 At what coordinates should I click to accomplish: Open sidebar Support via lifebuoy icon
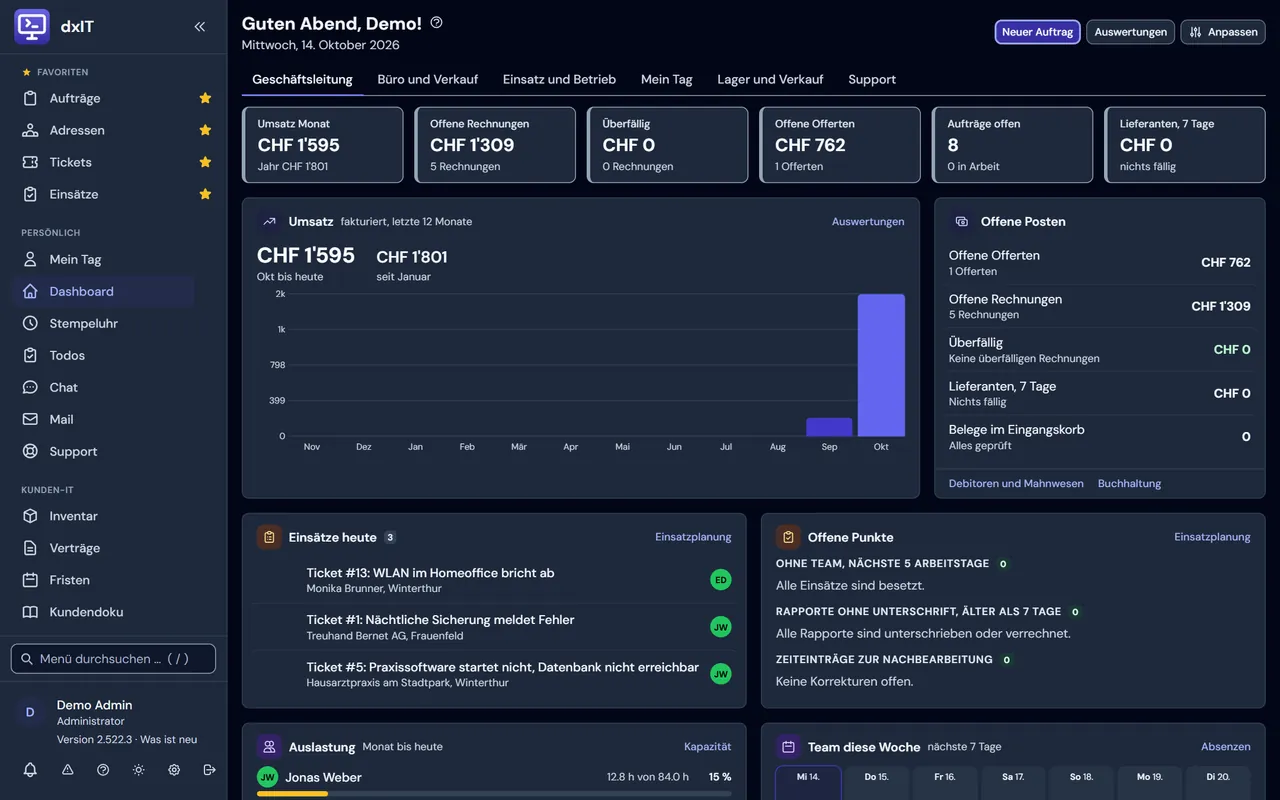click(x=30, y=451)
